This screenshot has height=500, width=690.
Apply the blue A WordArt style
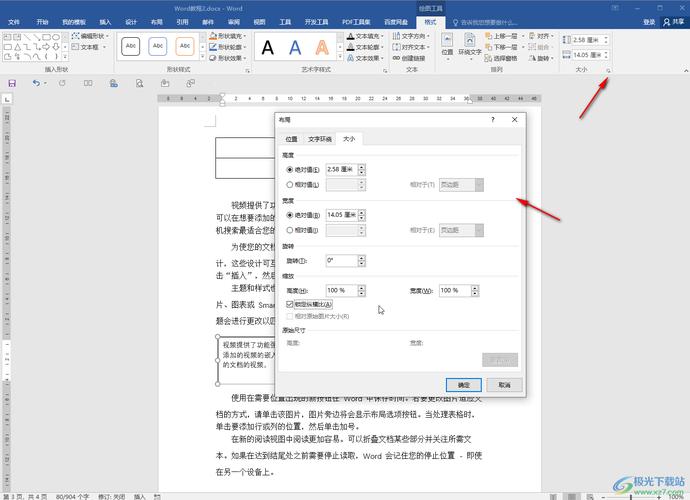click(295, 47)
